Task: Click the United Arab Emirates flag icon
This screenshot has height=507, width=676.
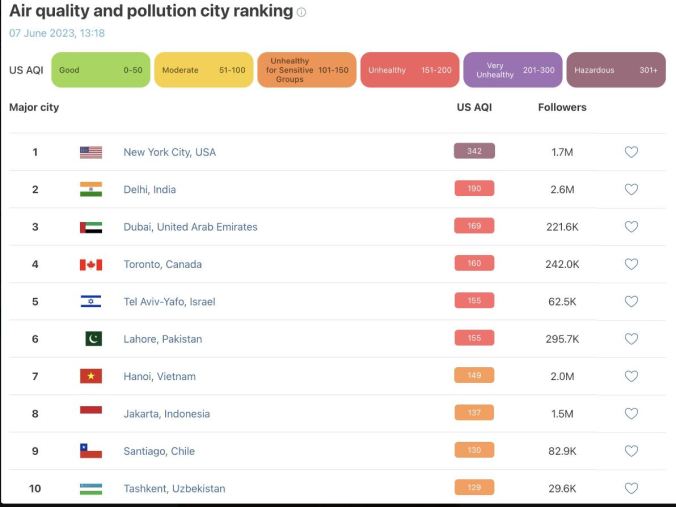Action: coord(91,227)
